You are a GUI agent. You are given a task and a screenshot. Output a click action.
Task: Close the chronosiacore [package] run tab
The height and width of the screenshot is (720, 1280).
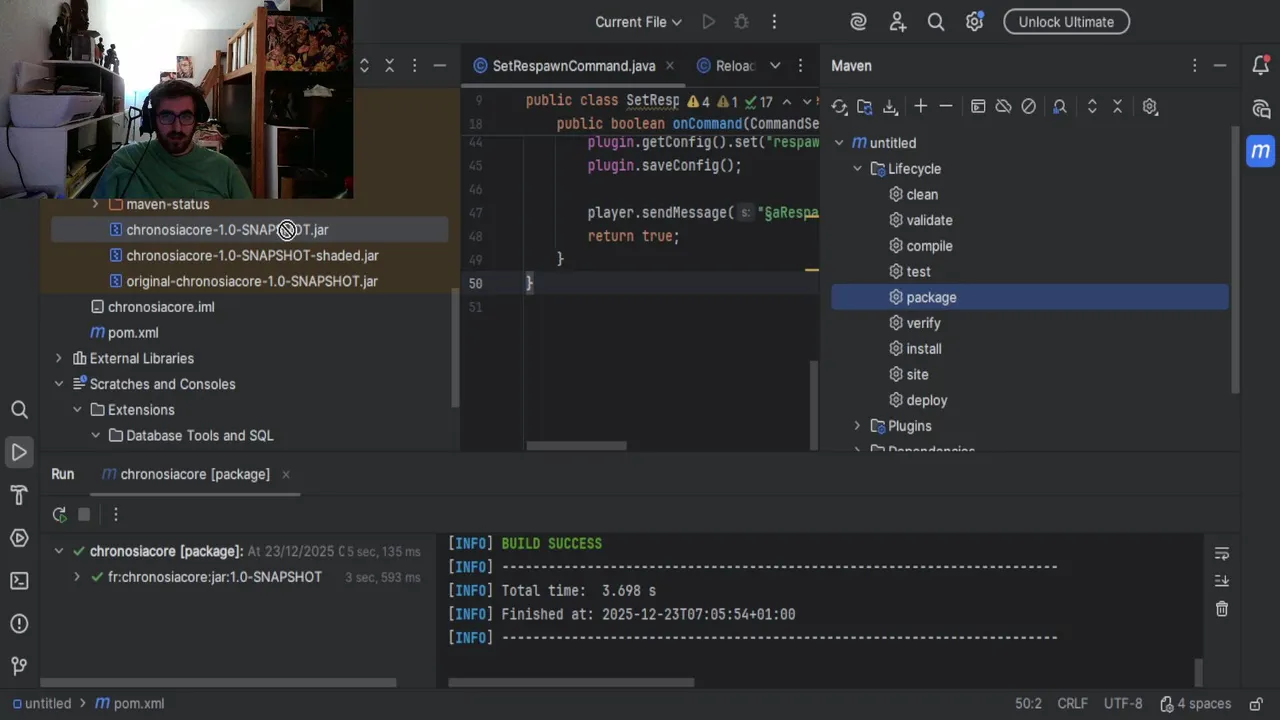[x=285, y=474]
